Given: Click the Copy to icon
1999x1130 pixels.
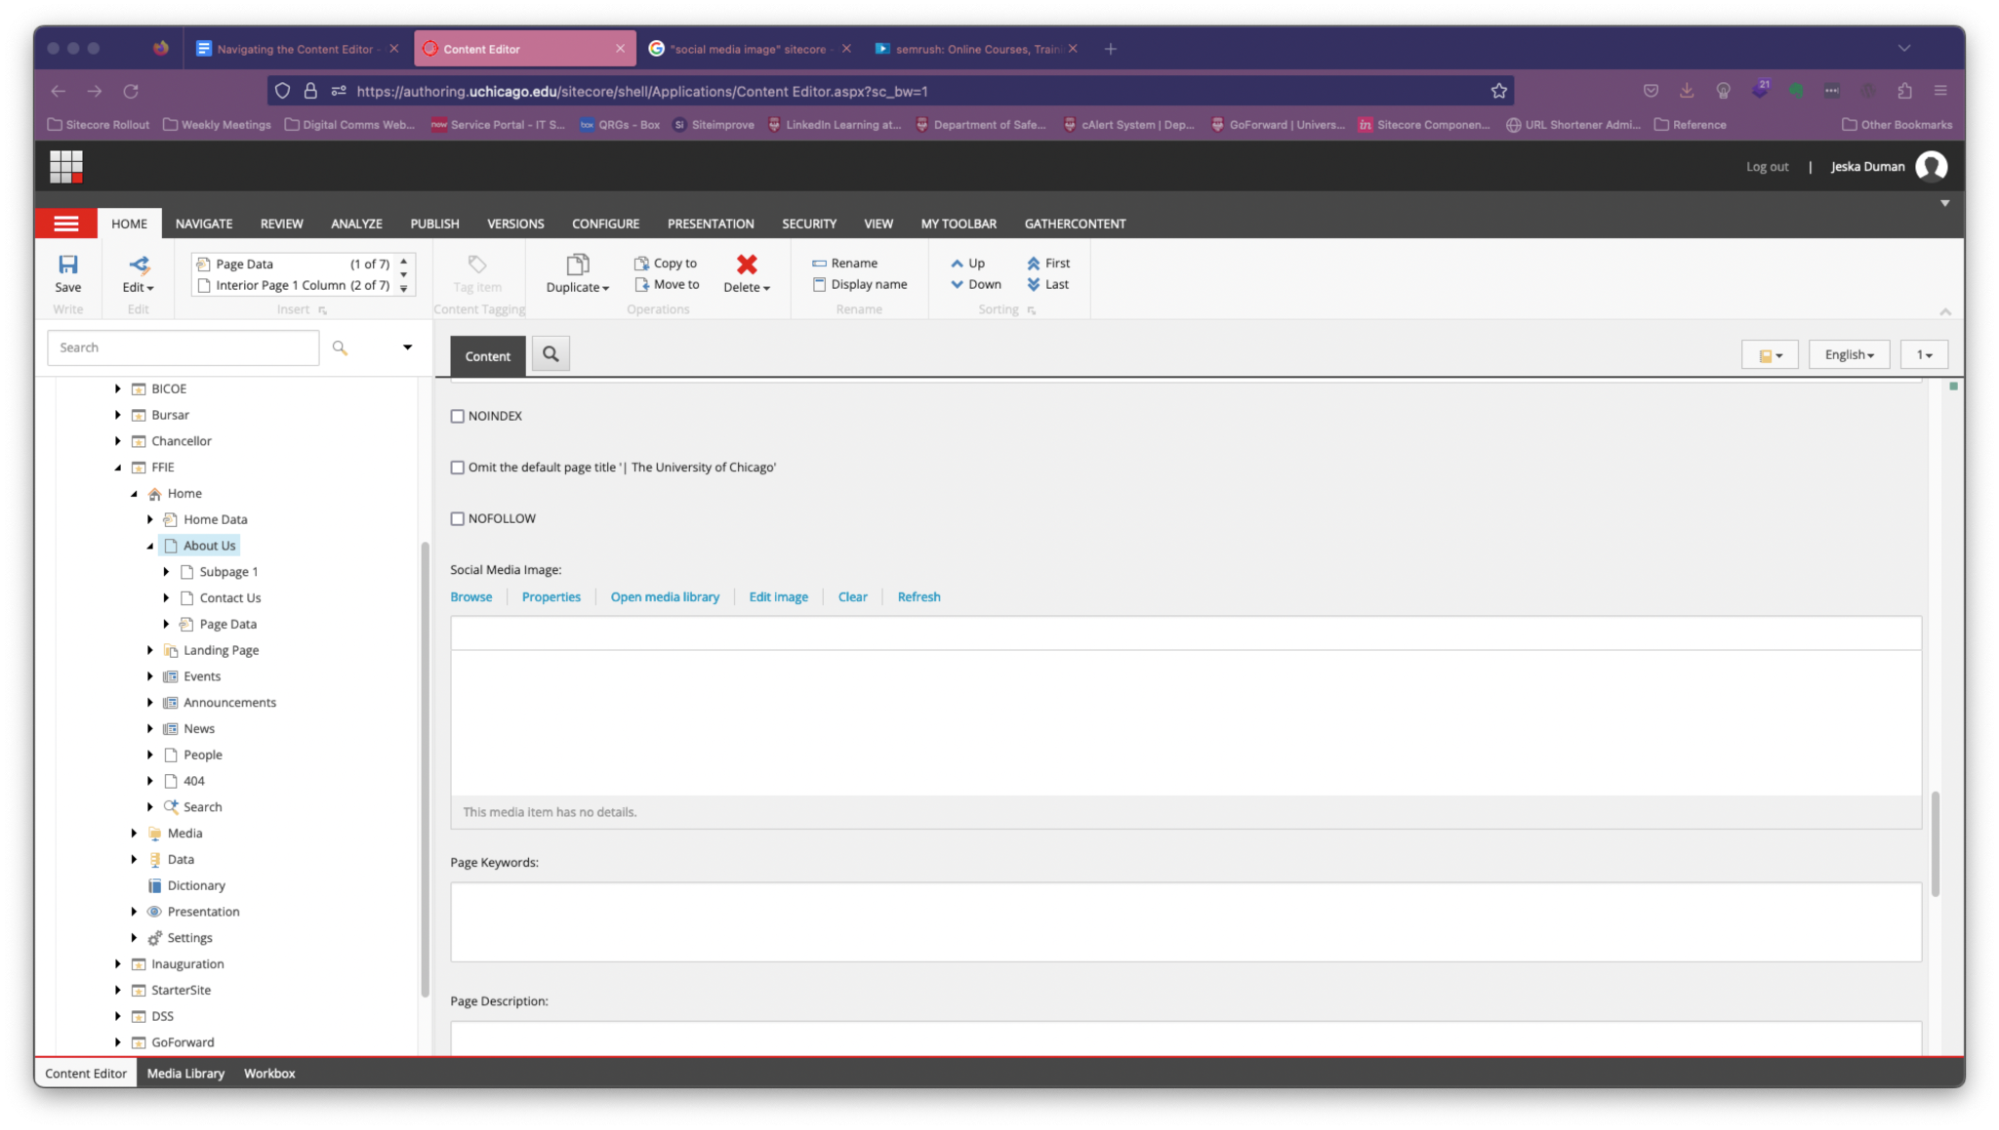Looking at the screenshot, I should pyautogui.click(x=641, y=263).
